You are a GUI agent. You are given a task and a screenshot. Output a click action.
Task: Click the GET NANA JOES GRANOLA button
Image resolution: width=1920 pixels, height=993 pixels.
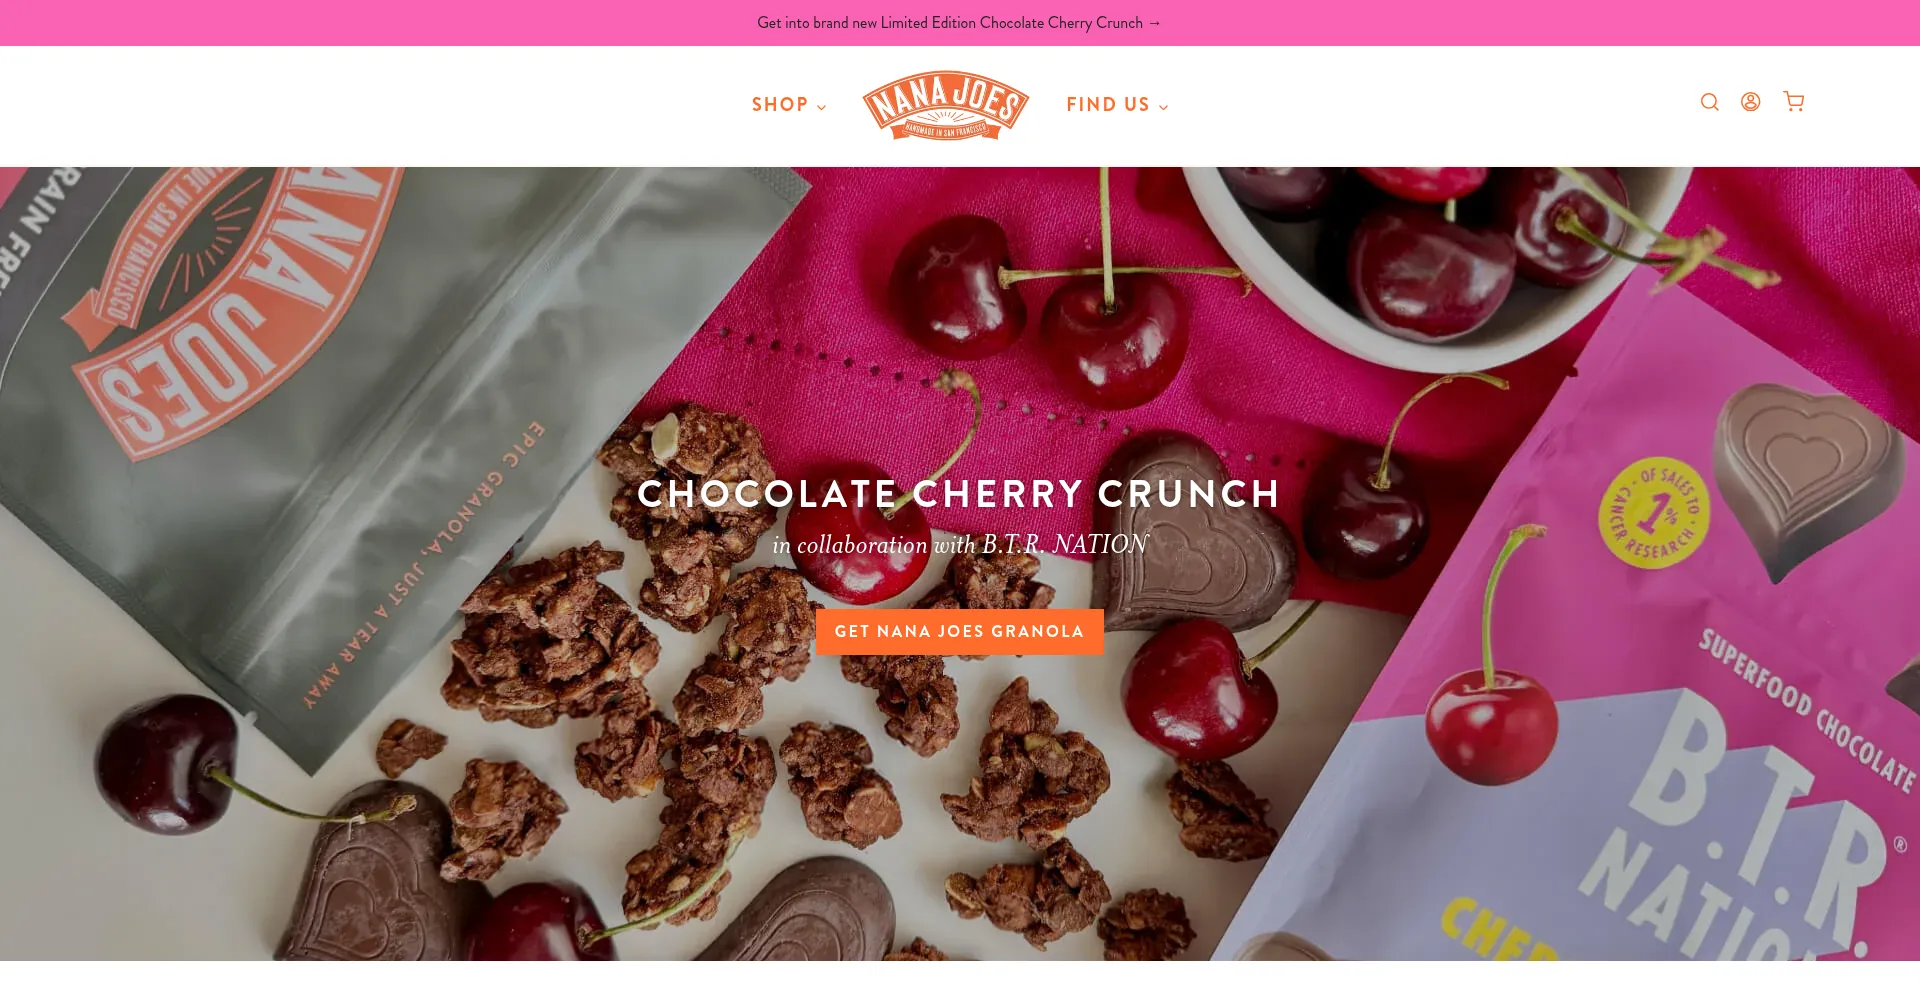click(x=960, y=632)
